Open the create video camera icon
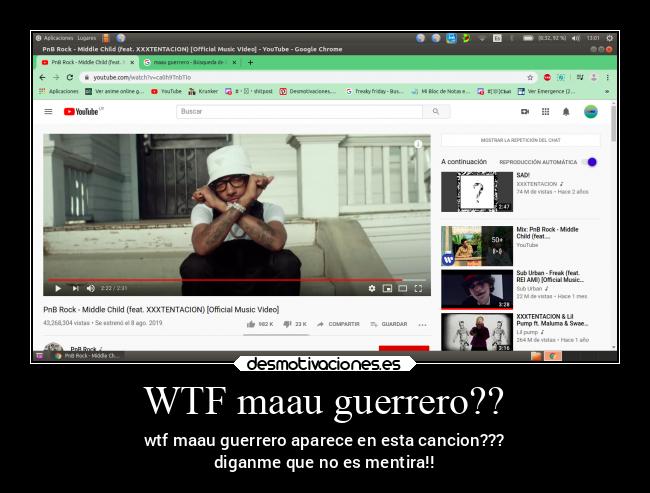The height and width of the screenshot is (493, 650). pos(525,112)
